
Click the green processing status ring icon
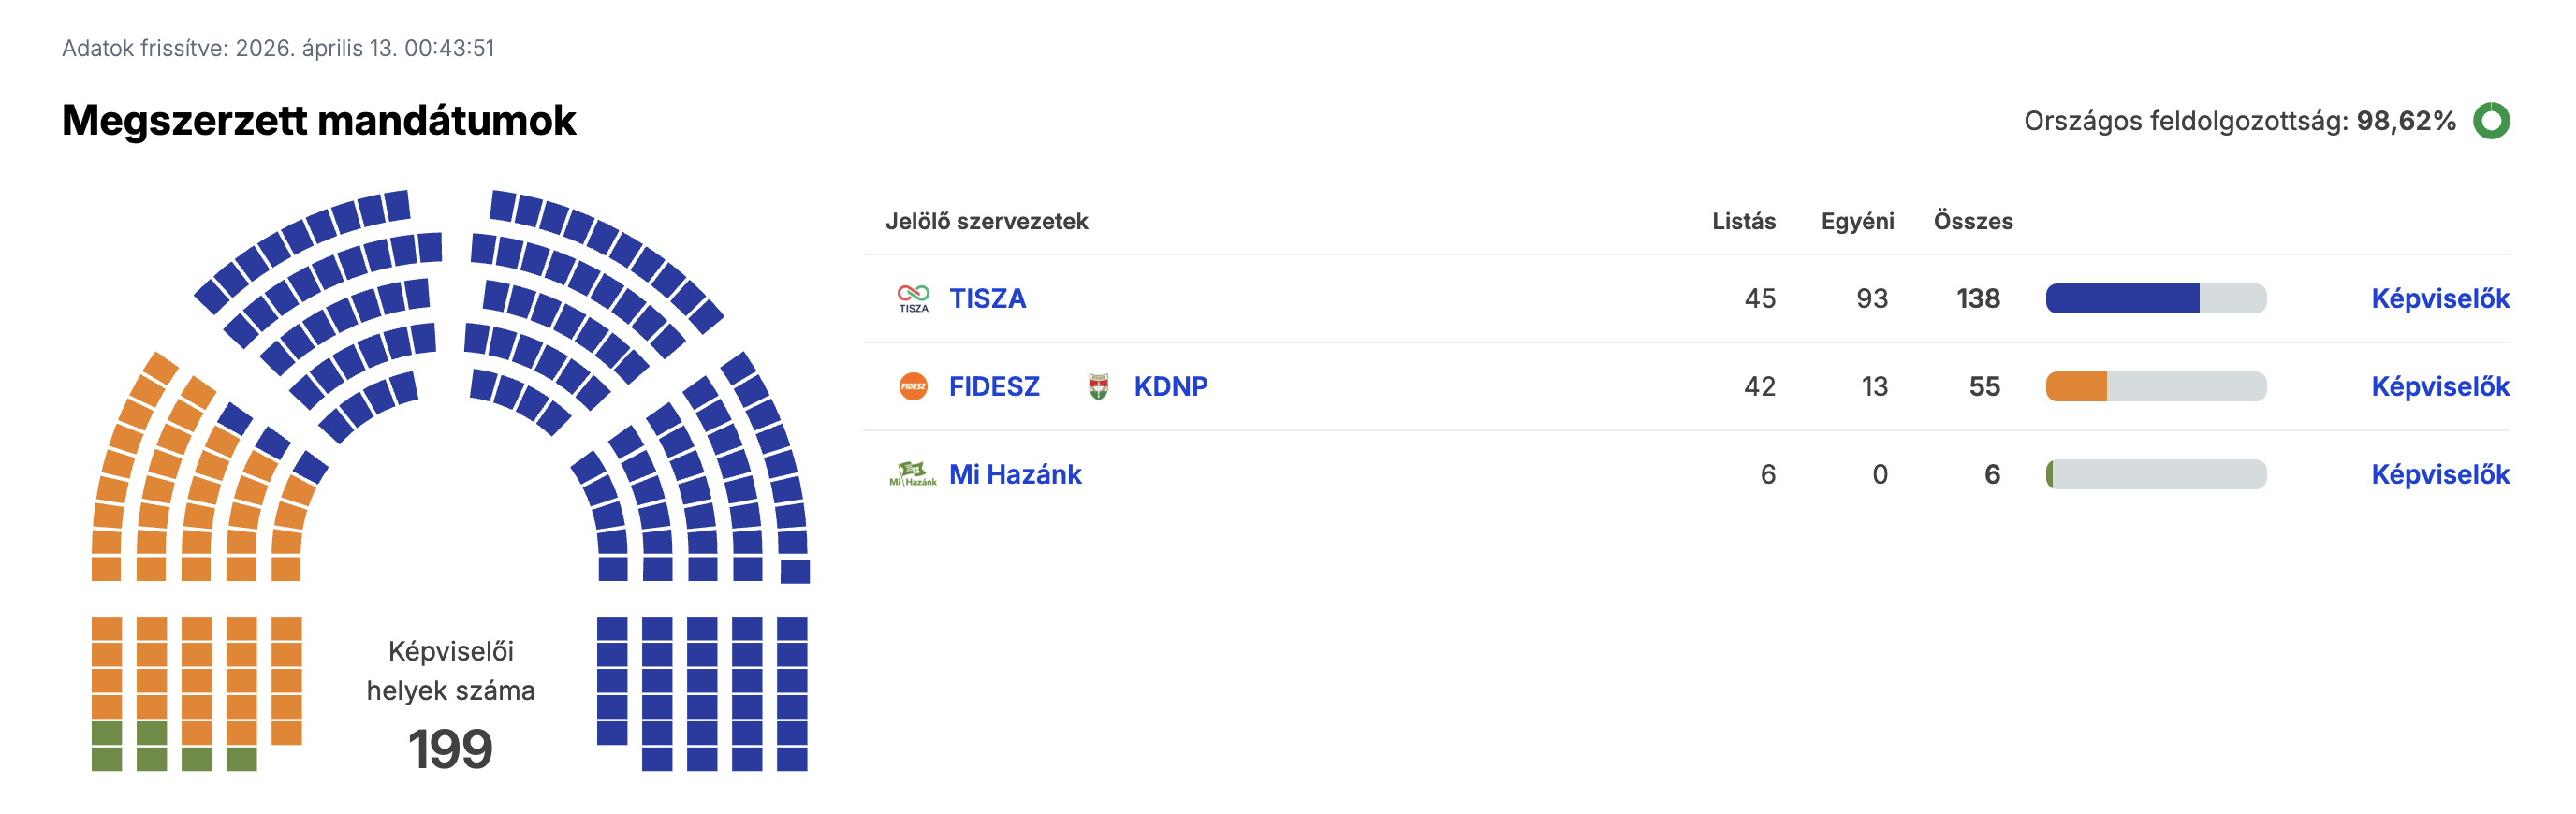pyautogui.click(x=2491, y=121)
